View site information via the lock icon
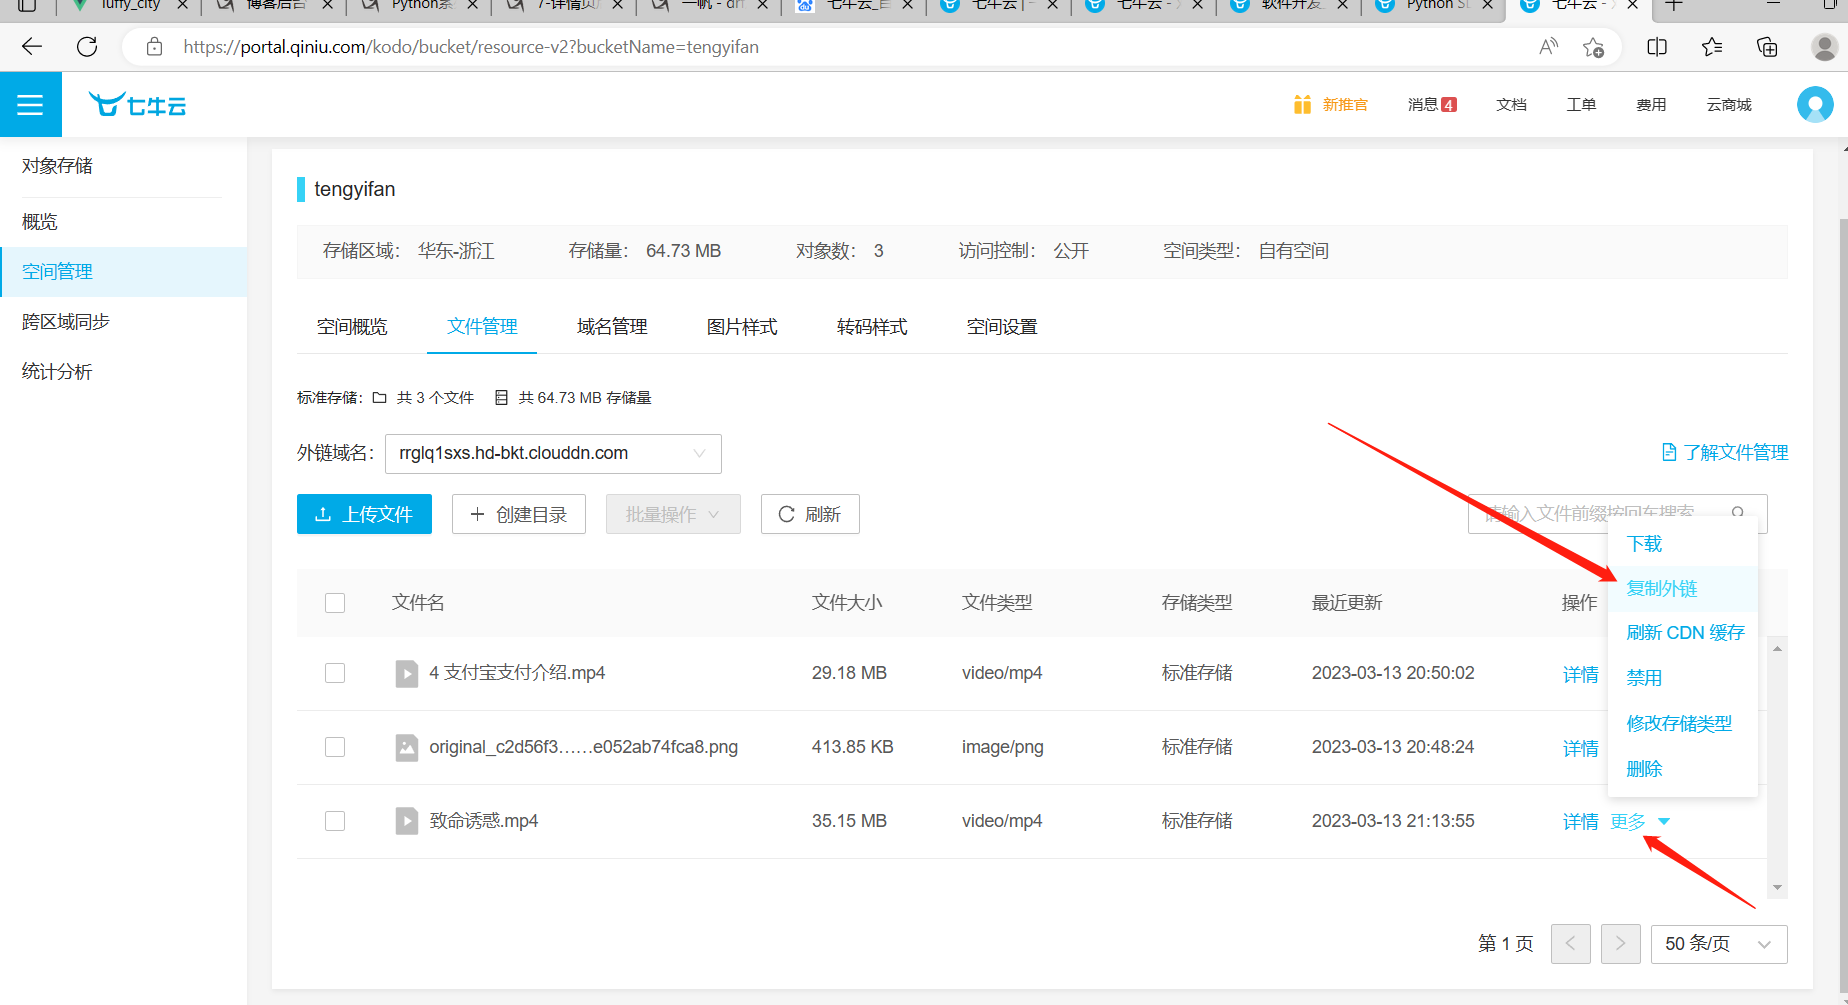 (x=154, y=47)
